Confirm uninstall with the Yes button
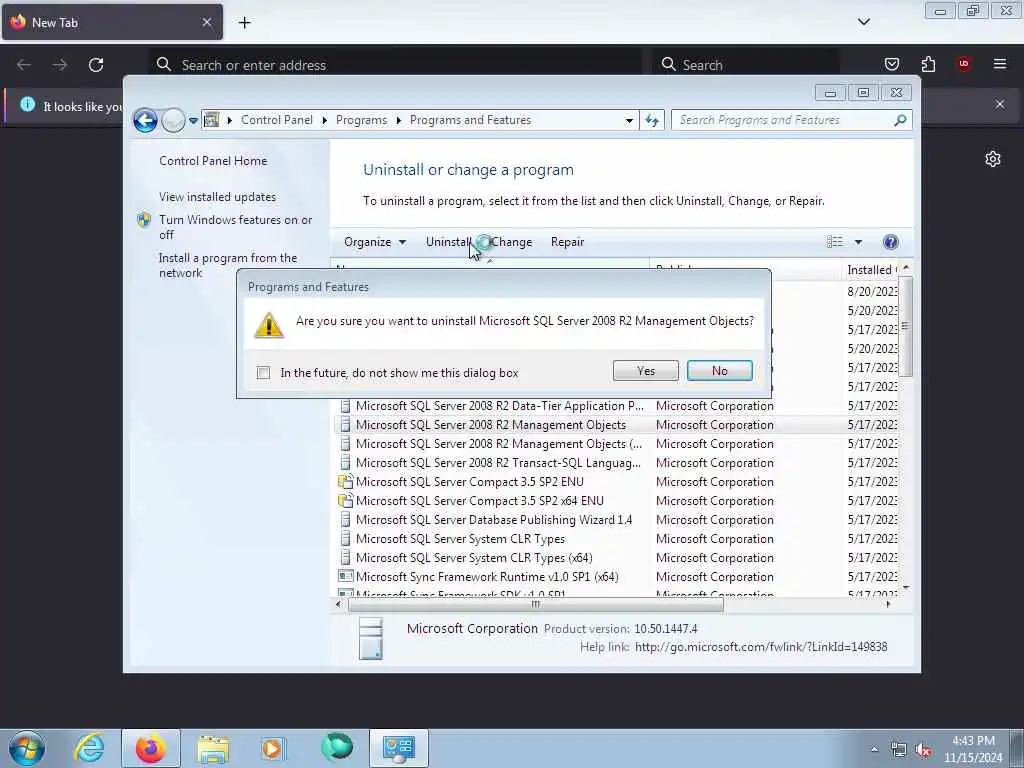This screenshot has height=768, width=1024. [x=645, y=371]
